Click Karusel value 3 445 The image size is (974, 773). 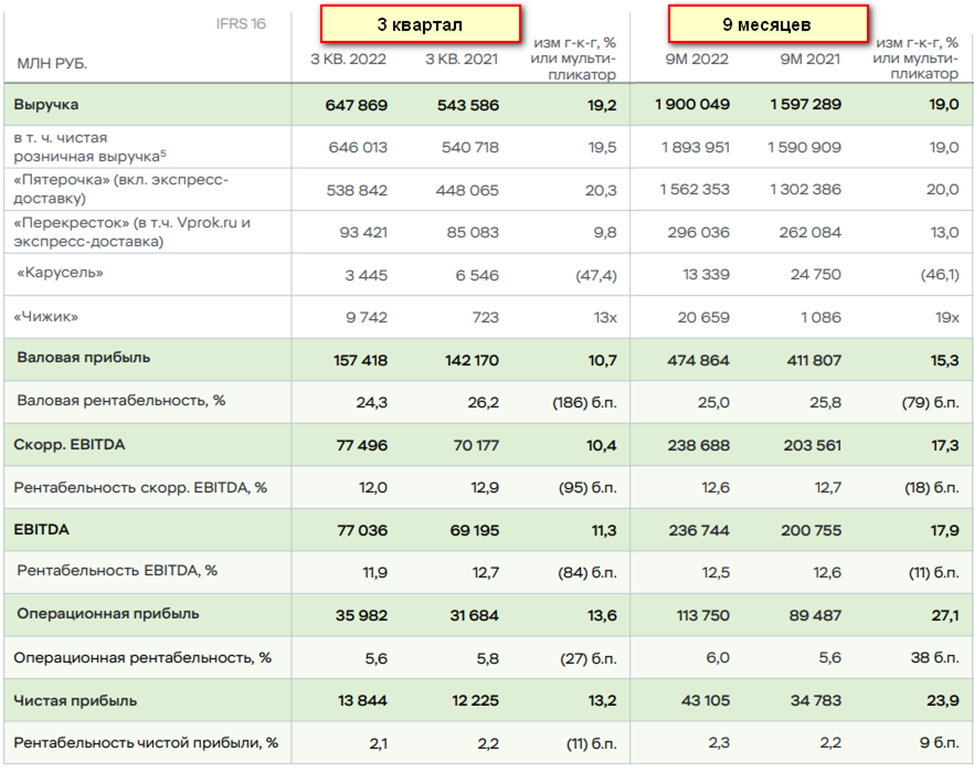pos(366,275)
